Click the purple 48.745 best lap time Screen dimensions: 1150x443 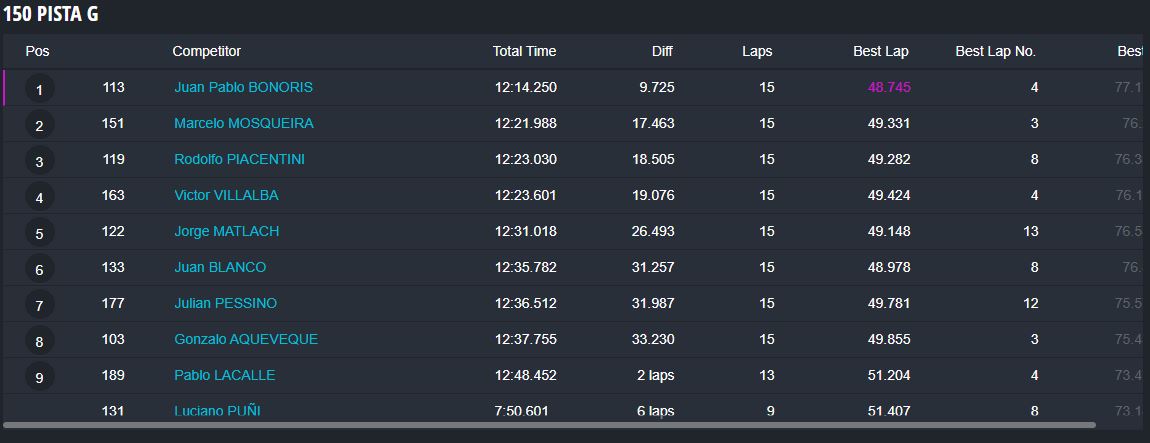[x=889, y=87]
